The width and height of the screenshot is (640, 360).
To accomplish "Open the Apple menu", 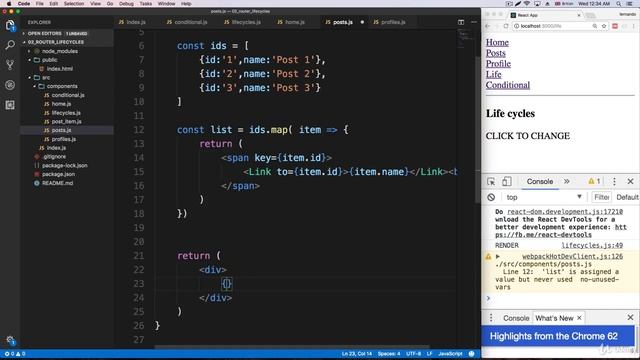I will [x=9, y=4].
